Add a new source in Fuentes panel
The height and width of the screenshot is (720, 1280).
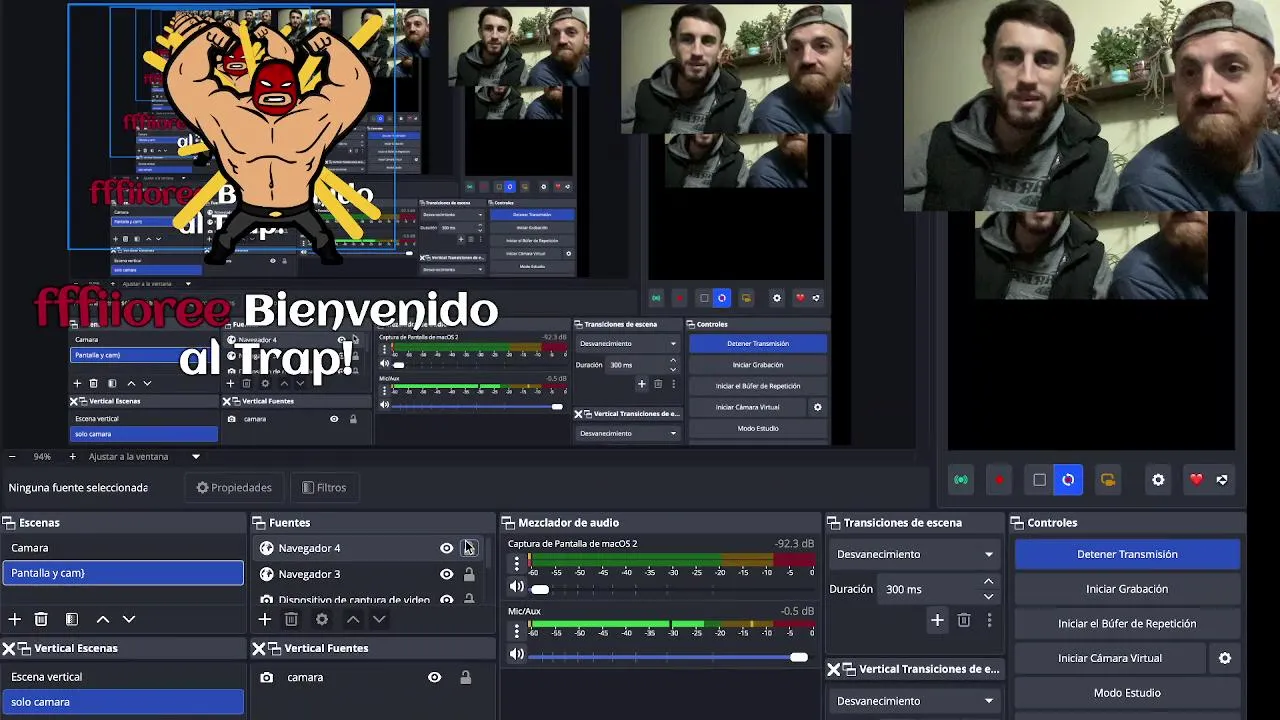pos(264,620)
